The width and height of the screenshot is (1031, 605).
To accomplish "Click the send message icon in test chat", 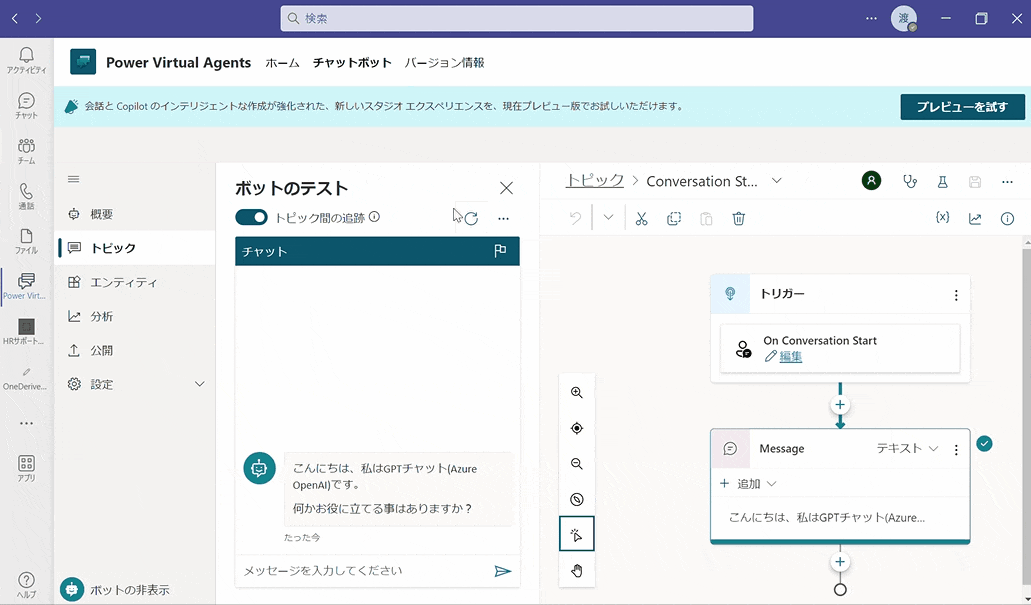I will [x=504, y=570].
